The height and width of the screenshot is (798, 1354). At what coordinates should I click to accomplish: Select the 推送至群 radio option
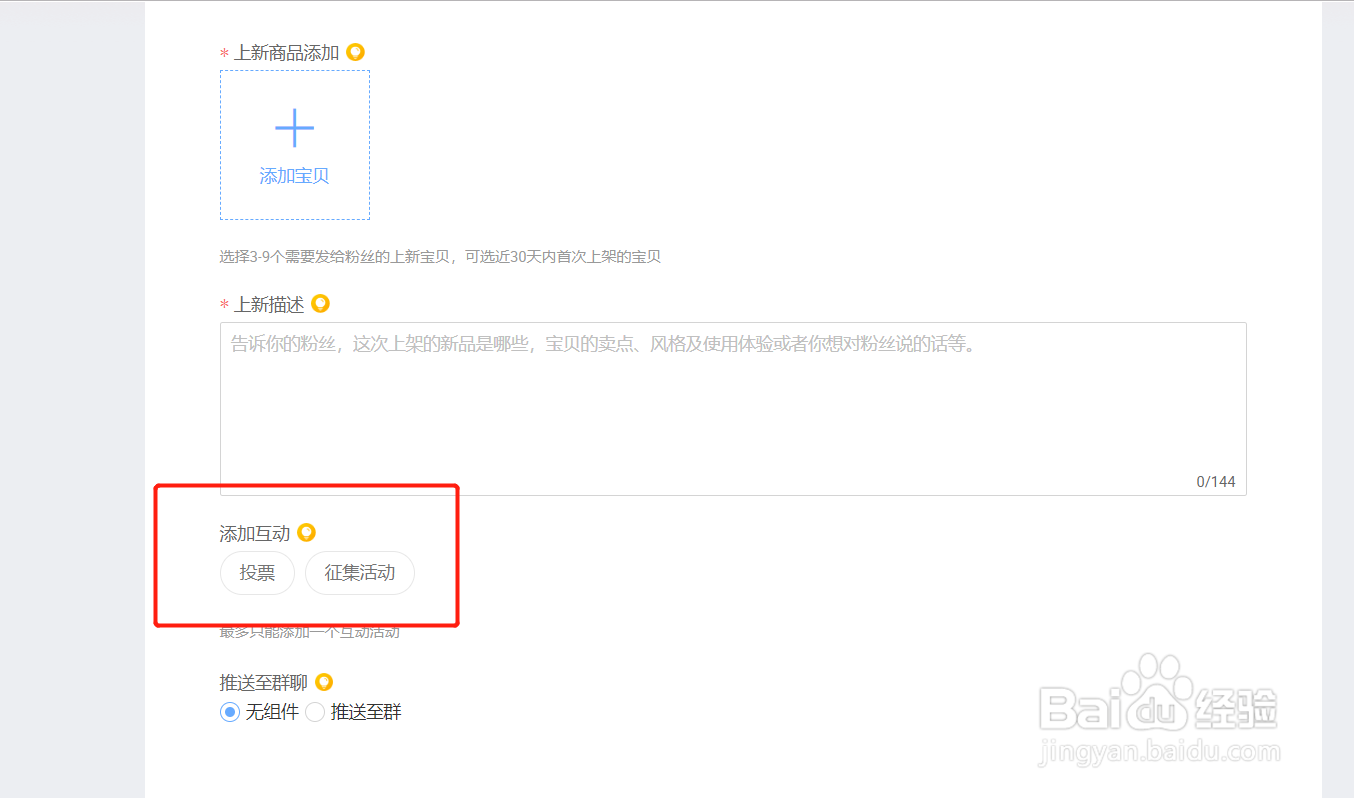pyautogui.click(x=315, y=713)
